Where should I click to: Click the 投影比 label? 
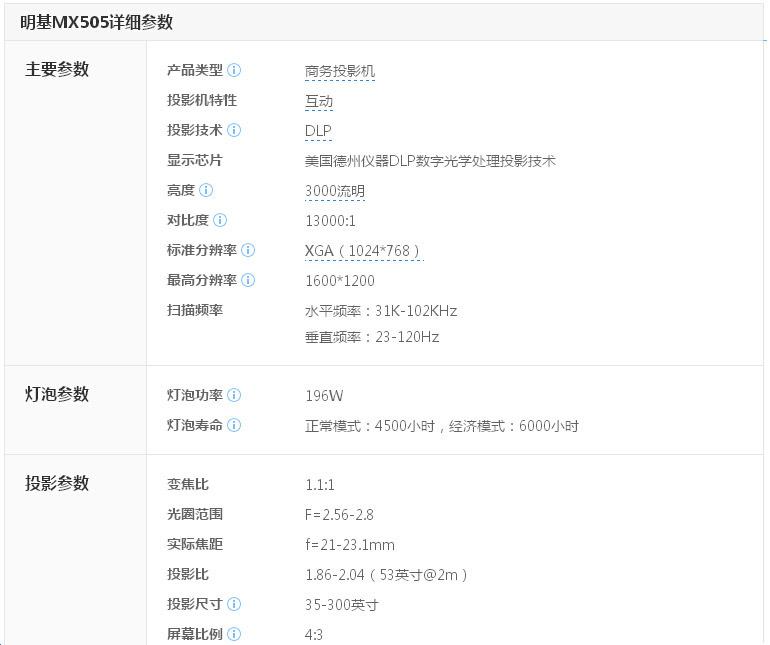coord(188,574)
